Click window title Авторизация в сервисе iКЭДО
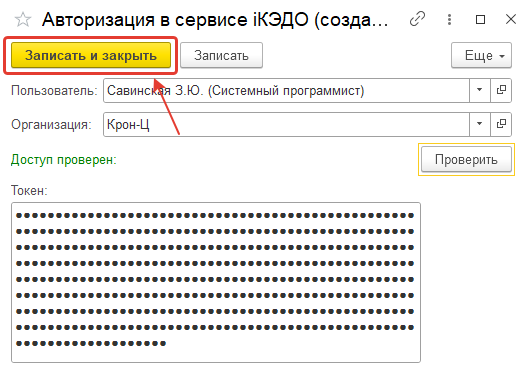 [215, 20]
